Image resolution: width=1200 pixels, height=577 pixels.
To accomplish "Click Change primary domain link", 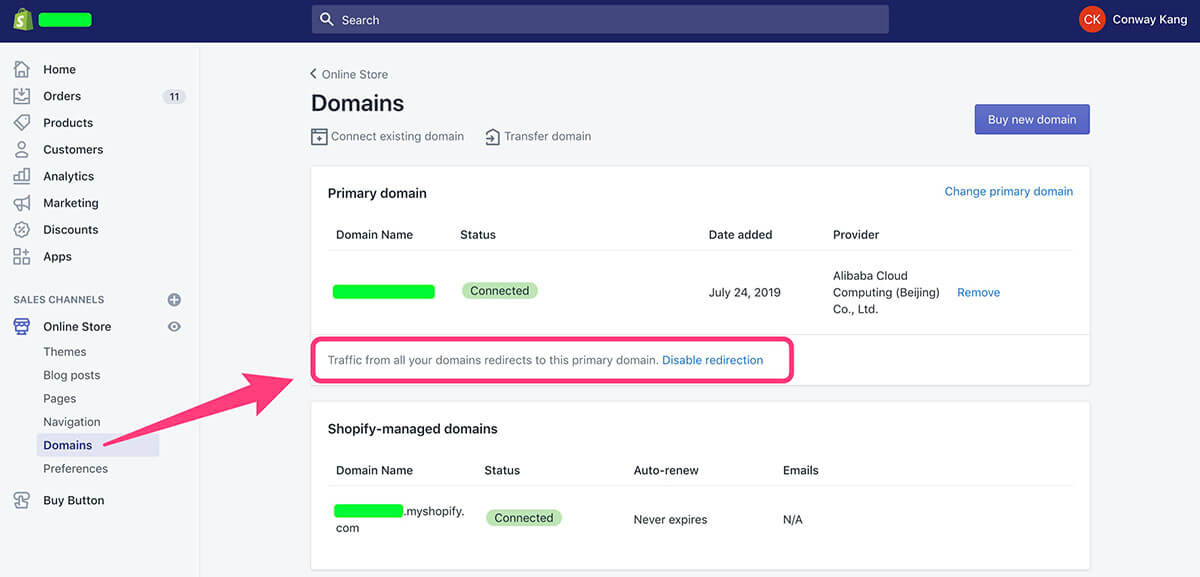I will click(x=1009, y=191).
